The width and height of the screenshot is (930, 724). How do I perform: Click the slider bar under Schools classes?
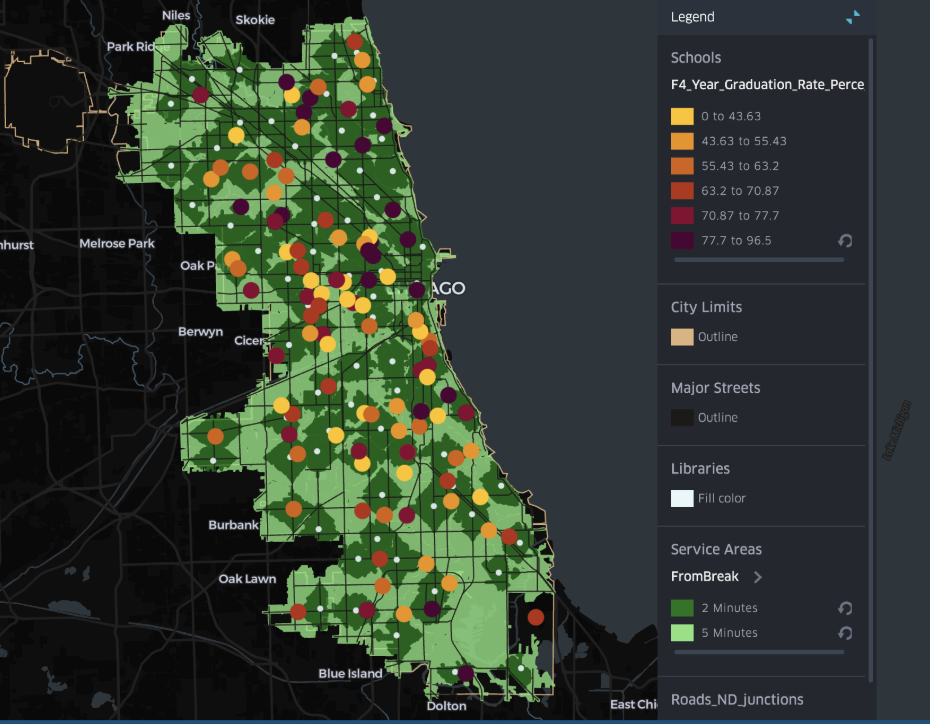click(x=759, y=260)
